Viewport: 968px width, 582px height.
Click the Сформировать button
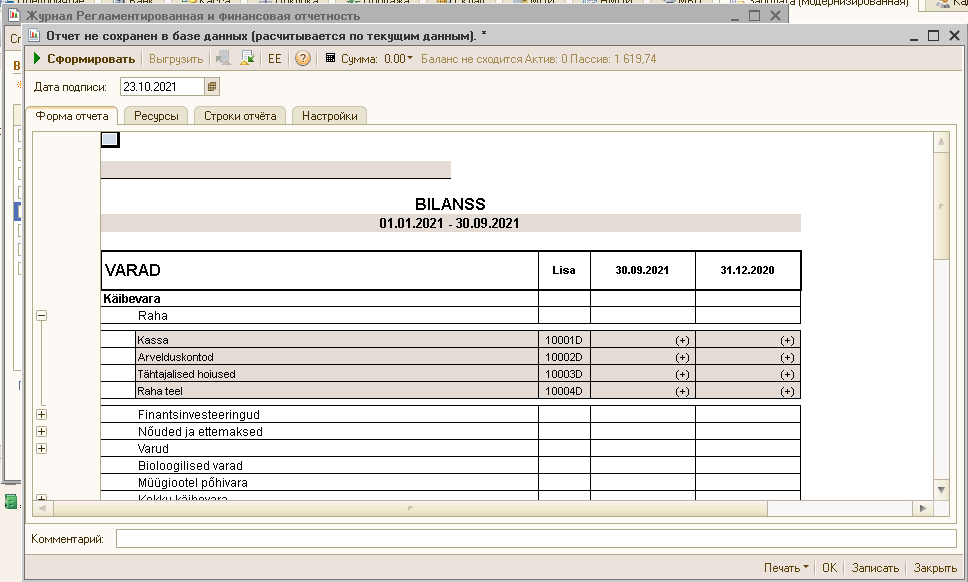point(83,59)
